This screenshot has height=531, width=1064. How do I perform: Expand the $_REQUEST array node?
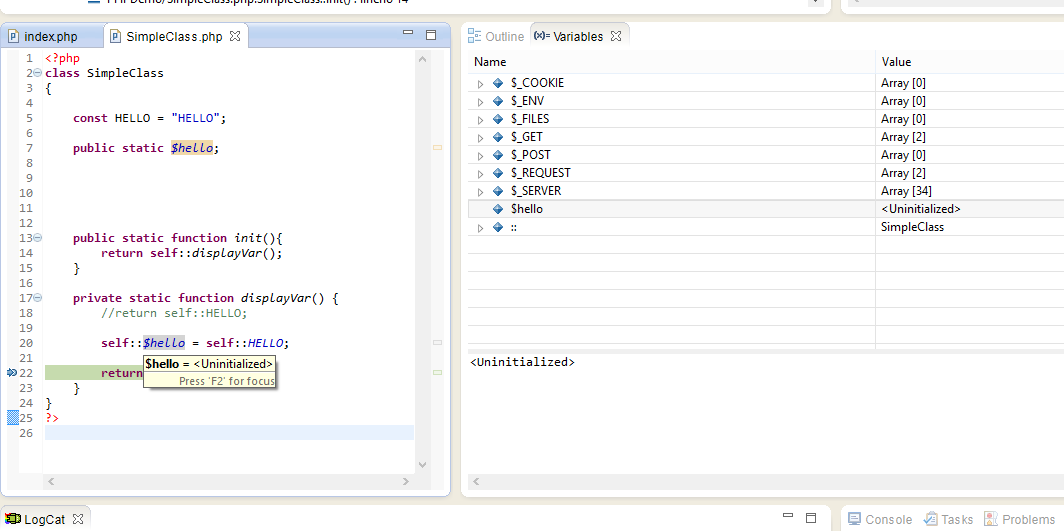480,173
